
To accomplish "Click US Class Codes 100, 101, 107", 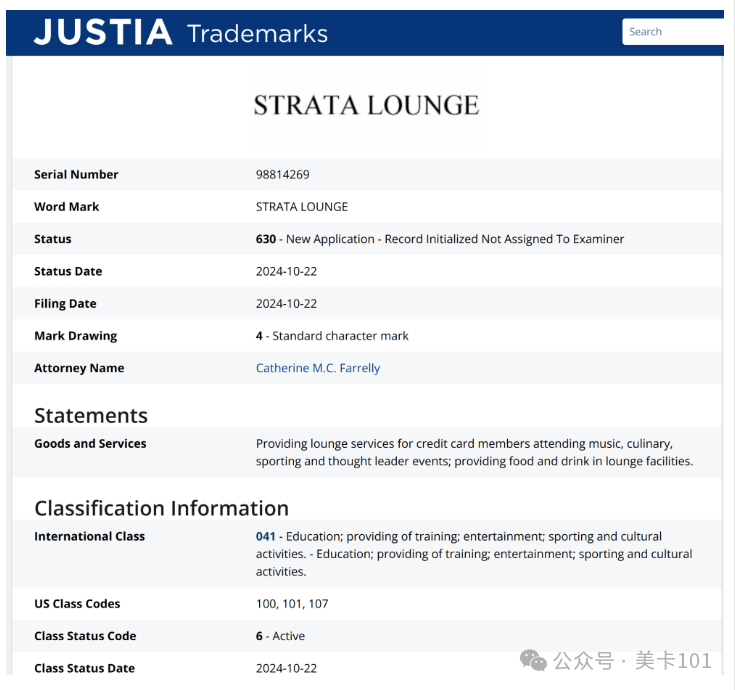I will [292, 604].
